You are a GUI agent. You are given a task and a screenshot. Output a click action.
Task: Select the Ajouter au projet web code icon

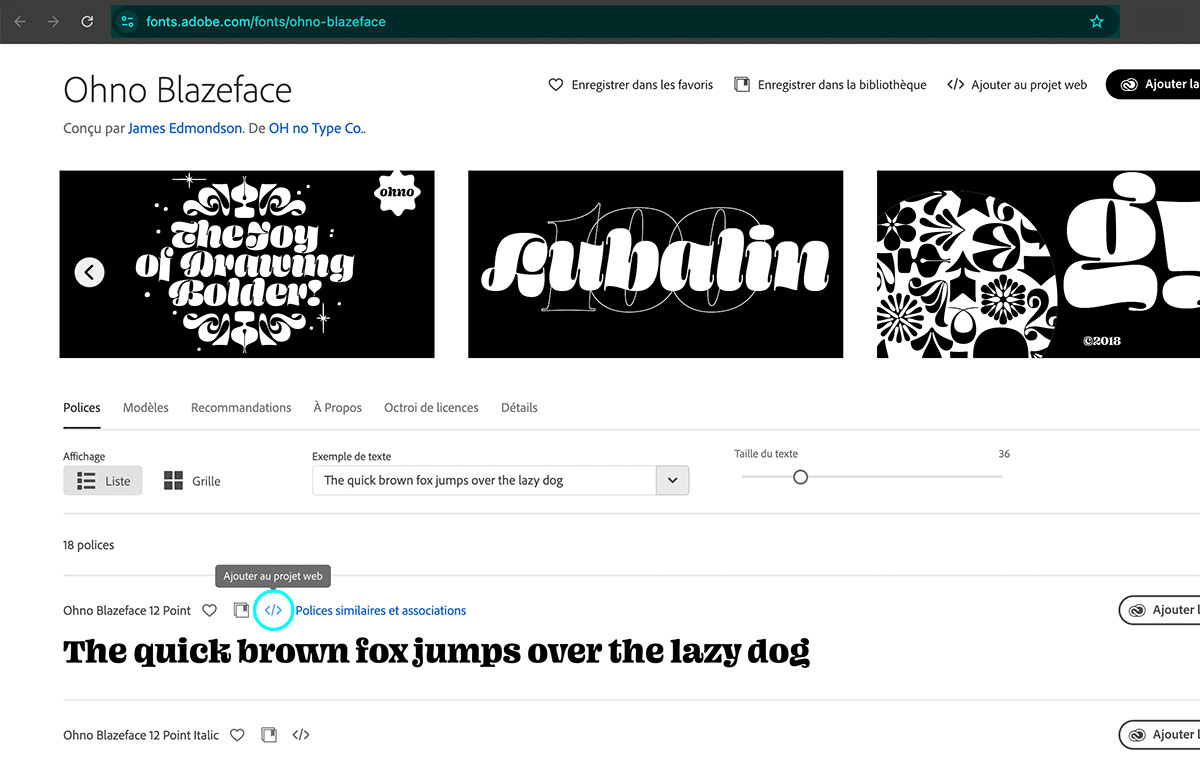(x=957, y=85)
